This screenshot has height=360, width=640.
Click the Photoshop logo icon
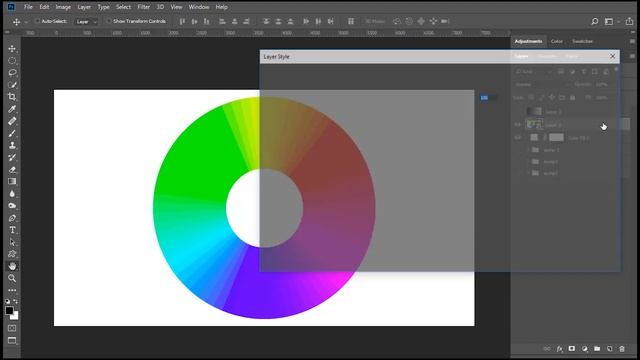click(11, 7)
